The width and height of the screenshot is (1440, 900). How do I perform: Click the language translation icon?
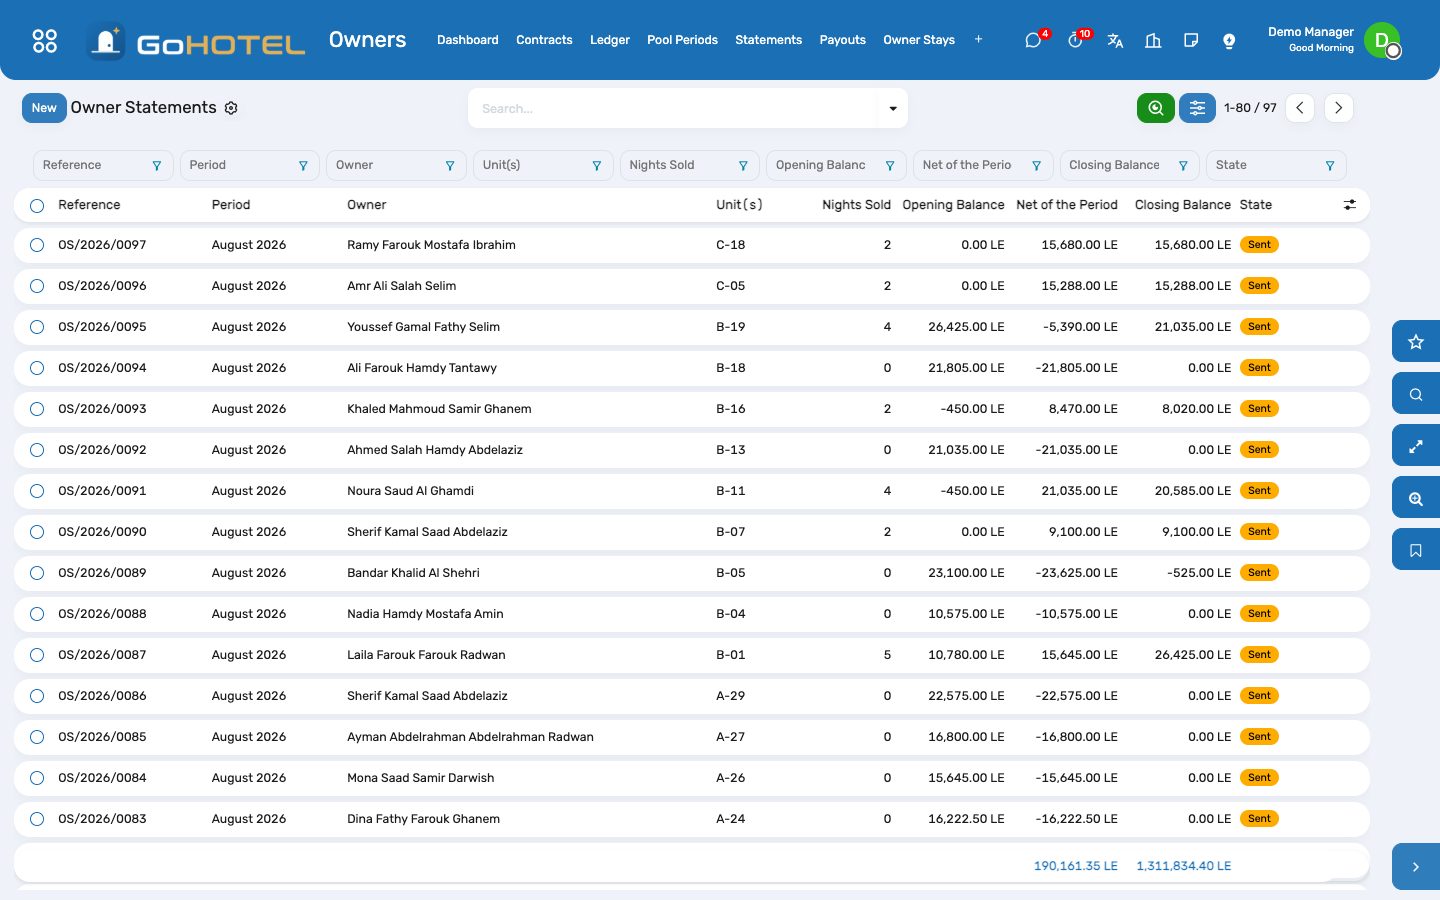tap(1115, 40)
